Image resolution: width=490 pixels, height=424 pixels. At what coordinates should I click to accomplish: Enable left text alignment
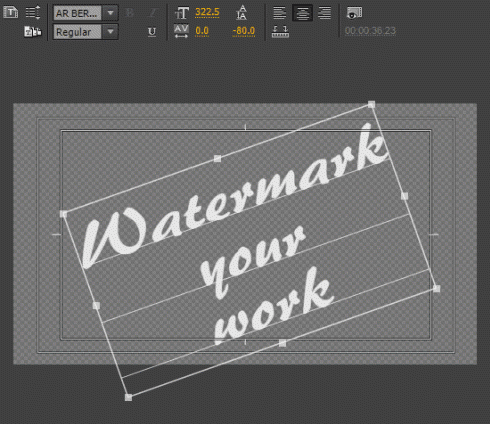(x=279, y=13)
